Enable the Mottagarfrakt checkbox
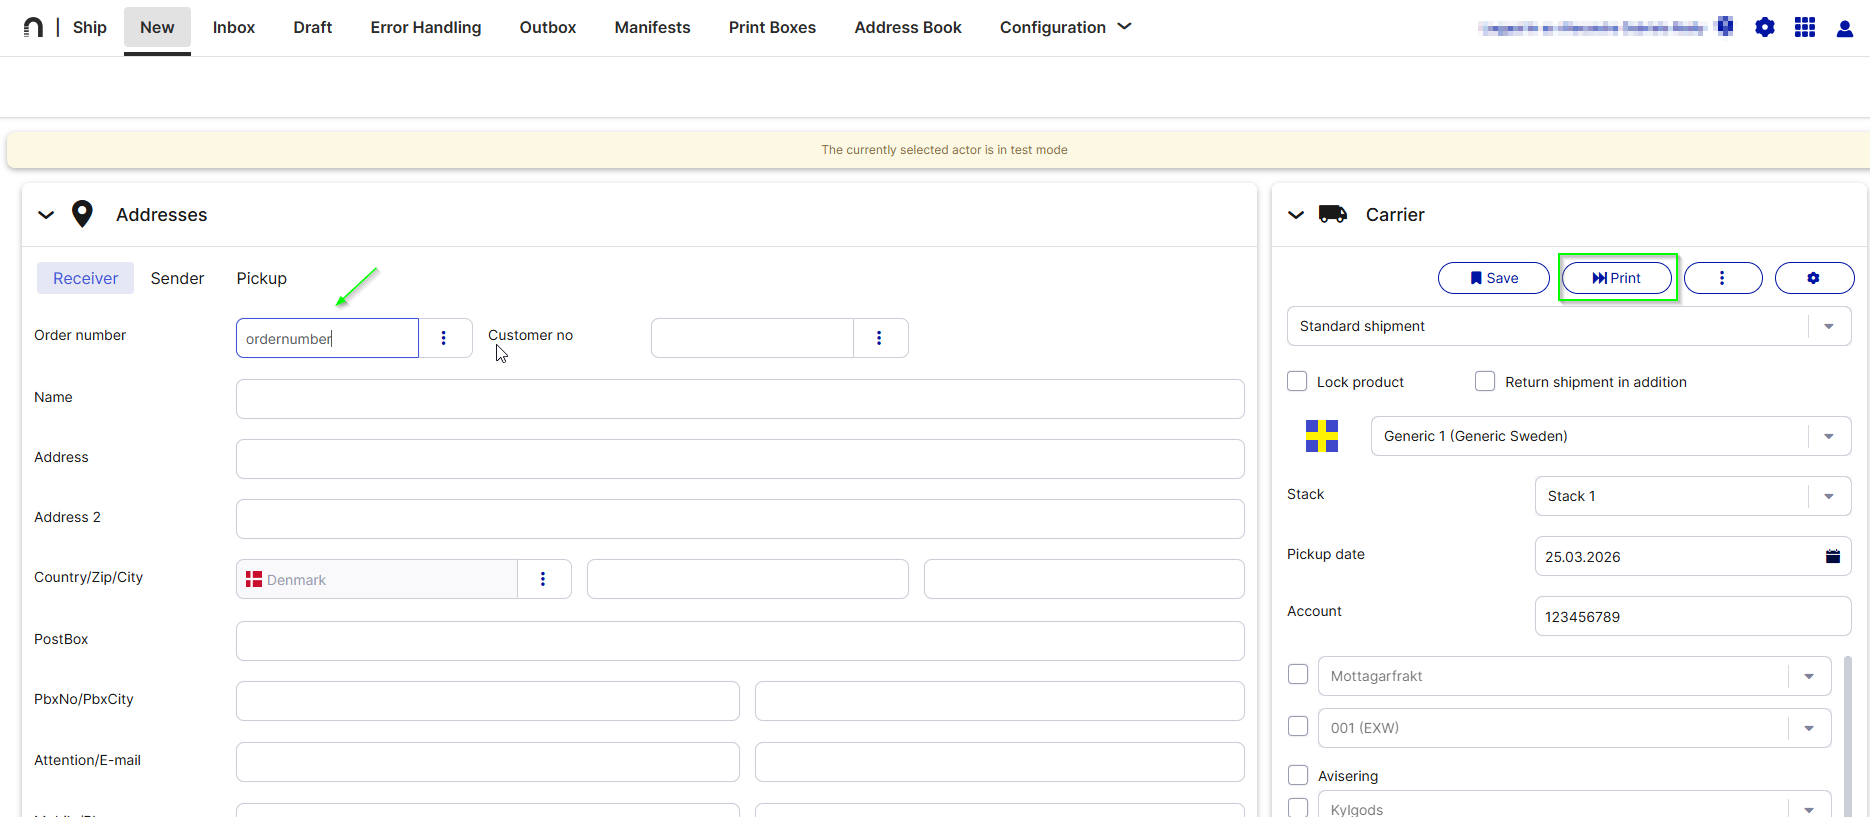The width and height of the screenshot is (1870, 817). click(1298, 674)
